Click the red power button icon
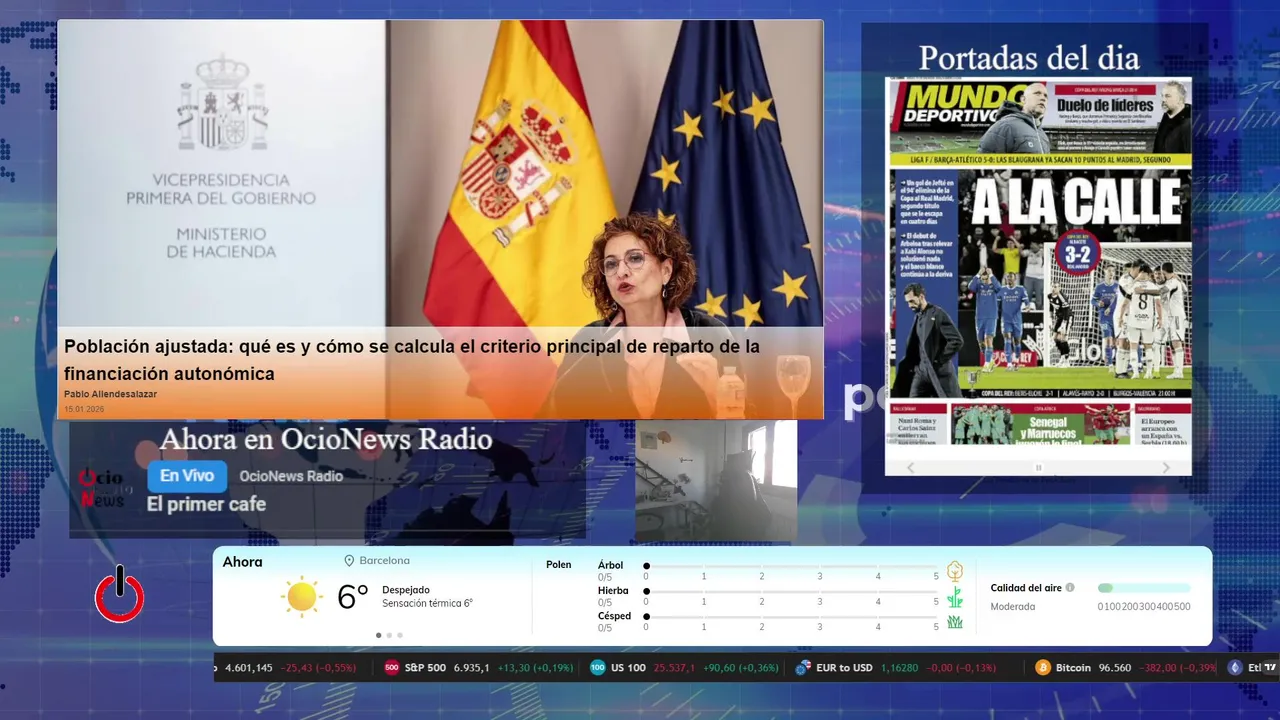This screenshot has width=1280, height=720. click(x=120, y=594)
